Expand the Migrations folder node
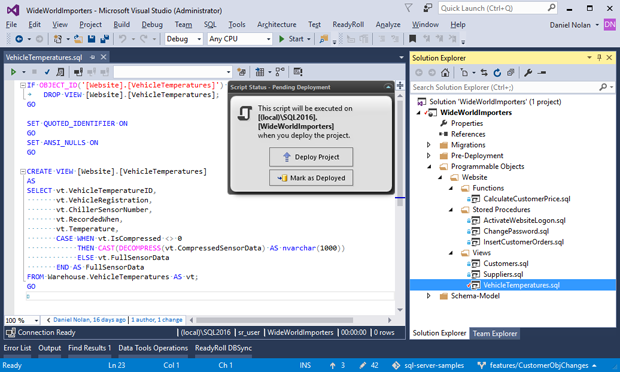This screenshot has height=372, width=620. tap(429, 145)
